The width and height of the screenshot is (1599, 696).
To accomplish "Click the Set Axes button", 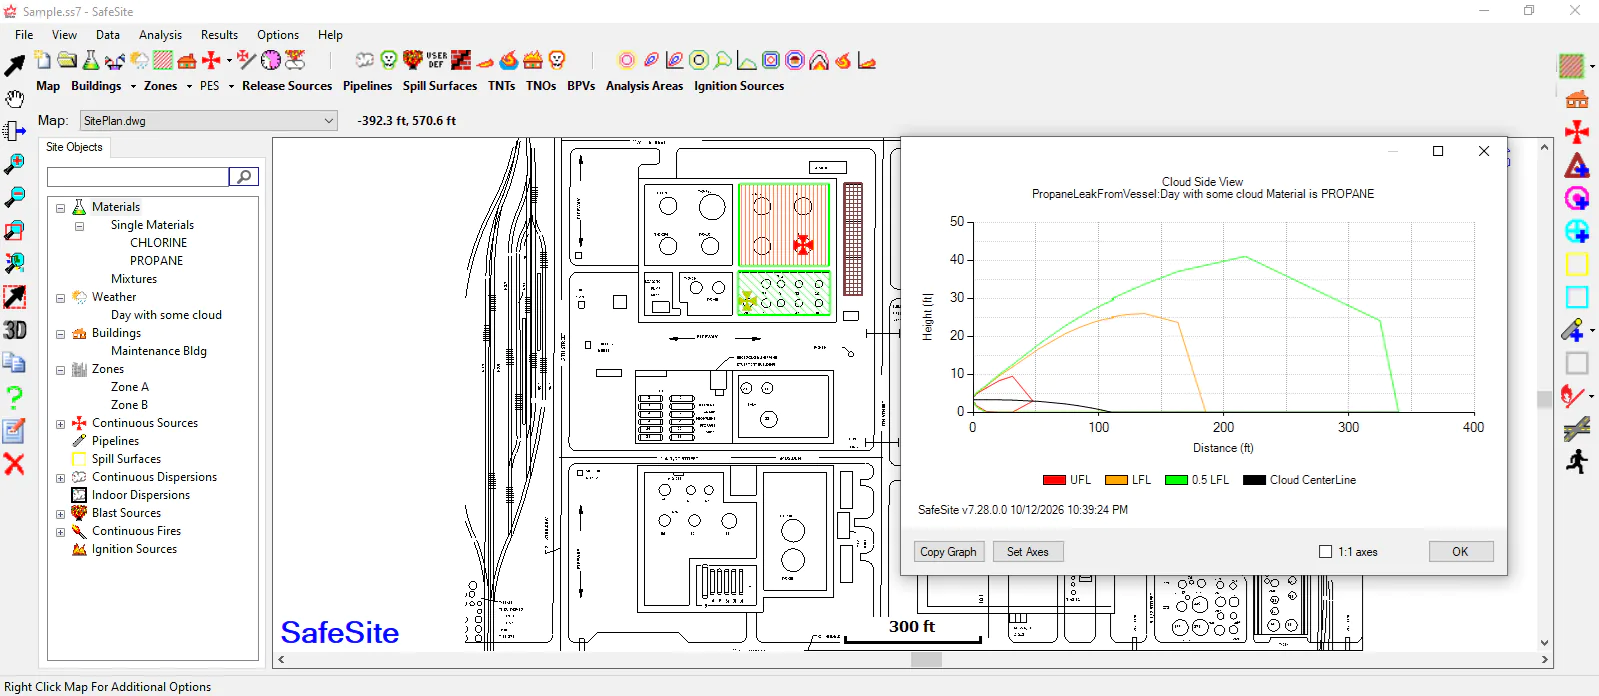I will [1028, 552].
